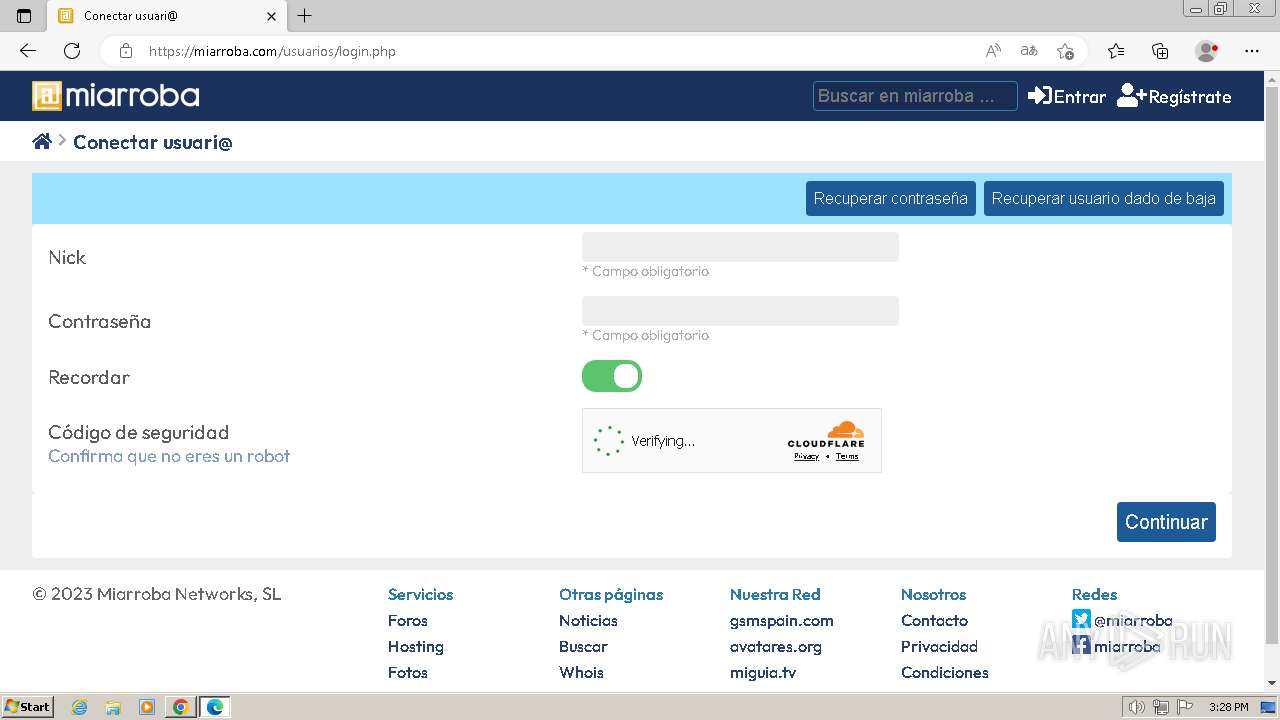Click the Twitter @miarroba icon
This screenshot has height=720, width=1280.
click(1081, 620)
